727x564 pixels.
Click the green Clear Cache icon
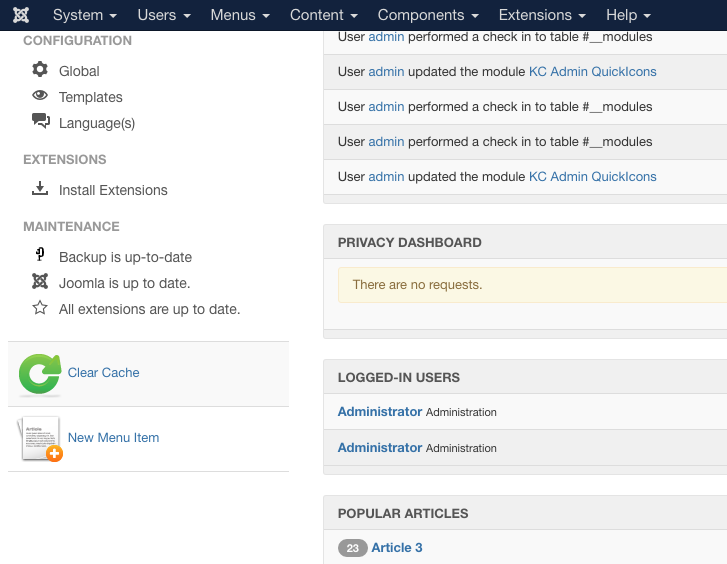40,374
